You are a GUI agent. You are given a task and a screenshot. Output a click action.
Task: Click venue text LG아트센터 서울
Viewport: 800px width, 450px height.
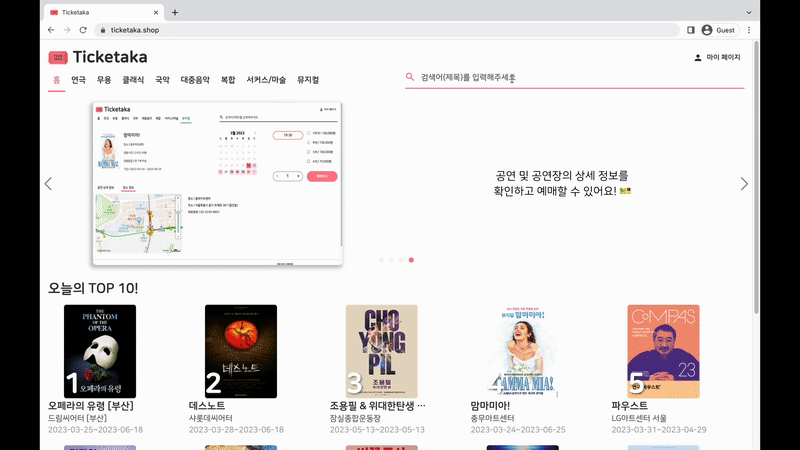pos(639,418)
